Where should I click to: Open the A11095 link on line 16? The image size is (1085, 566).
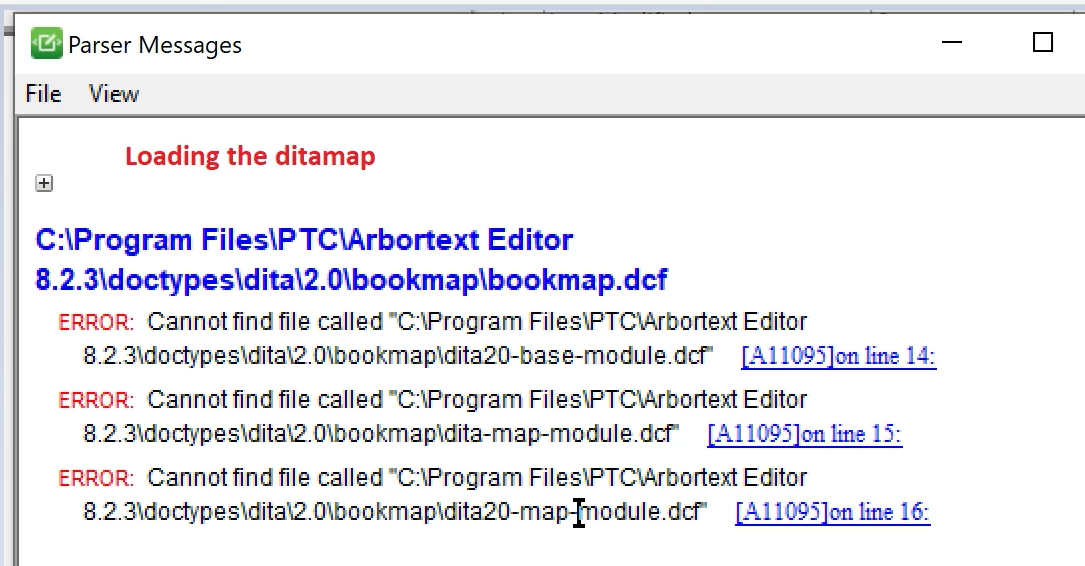pos(832,512)
